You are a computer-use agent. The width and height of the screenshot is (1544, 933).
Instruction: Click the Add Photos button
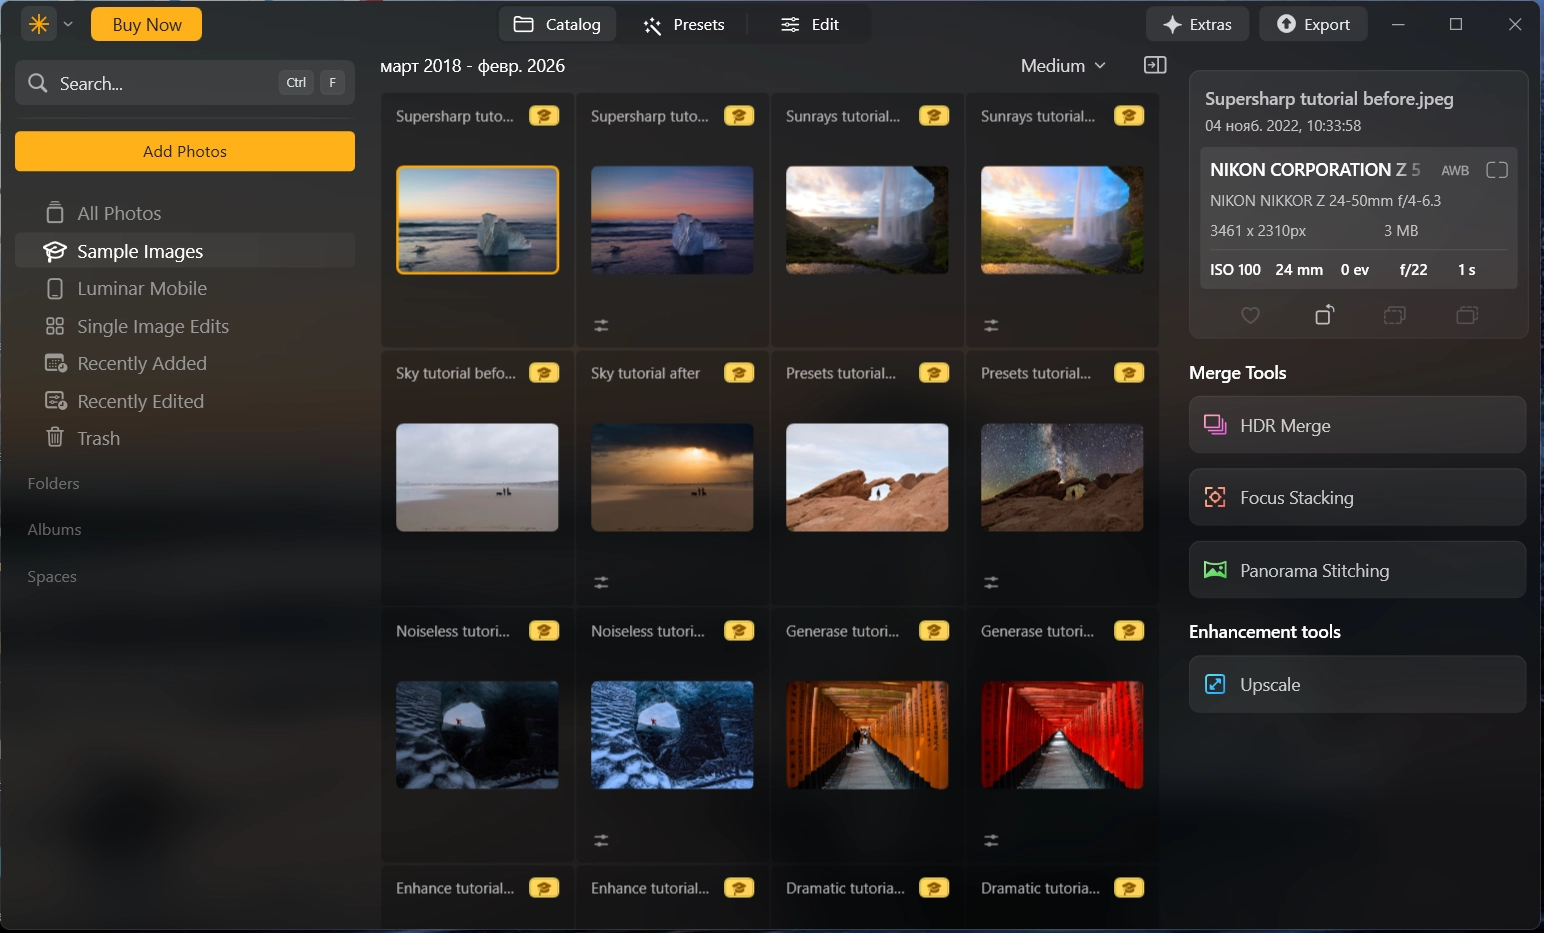185,151
